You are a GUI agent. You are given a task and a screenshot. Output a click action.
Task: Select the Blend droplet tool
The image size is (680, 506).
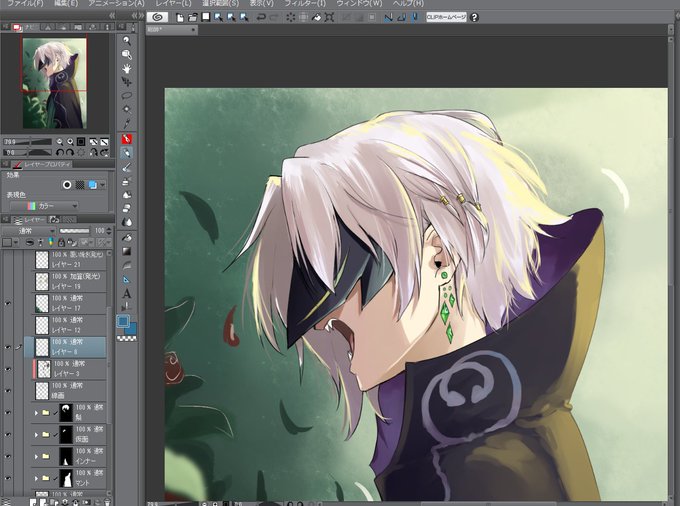point(127,222)
